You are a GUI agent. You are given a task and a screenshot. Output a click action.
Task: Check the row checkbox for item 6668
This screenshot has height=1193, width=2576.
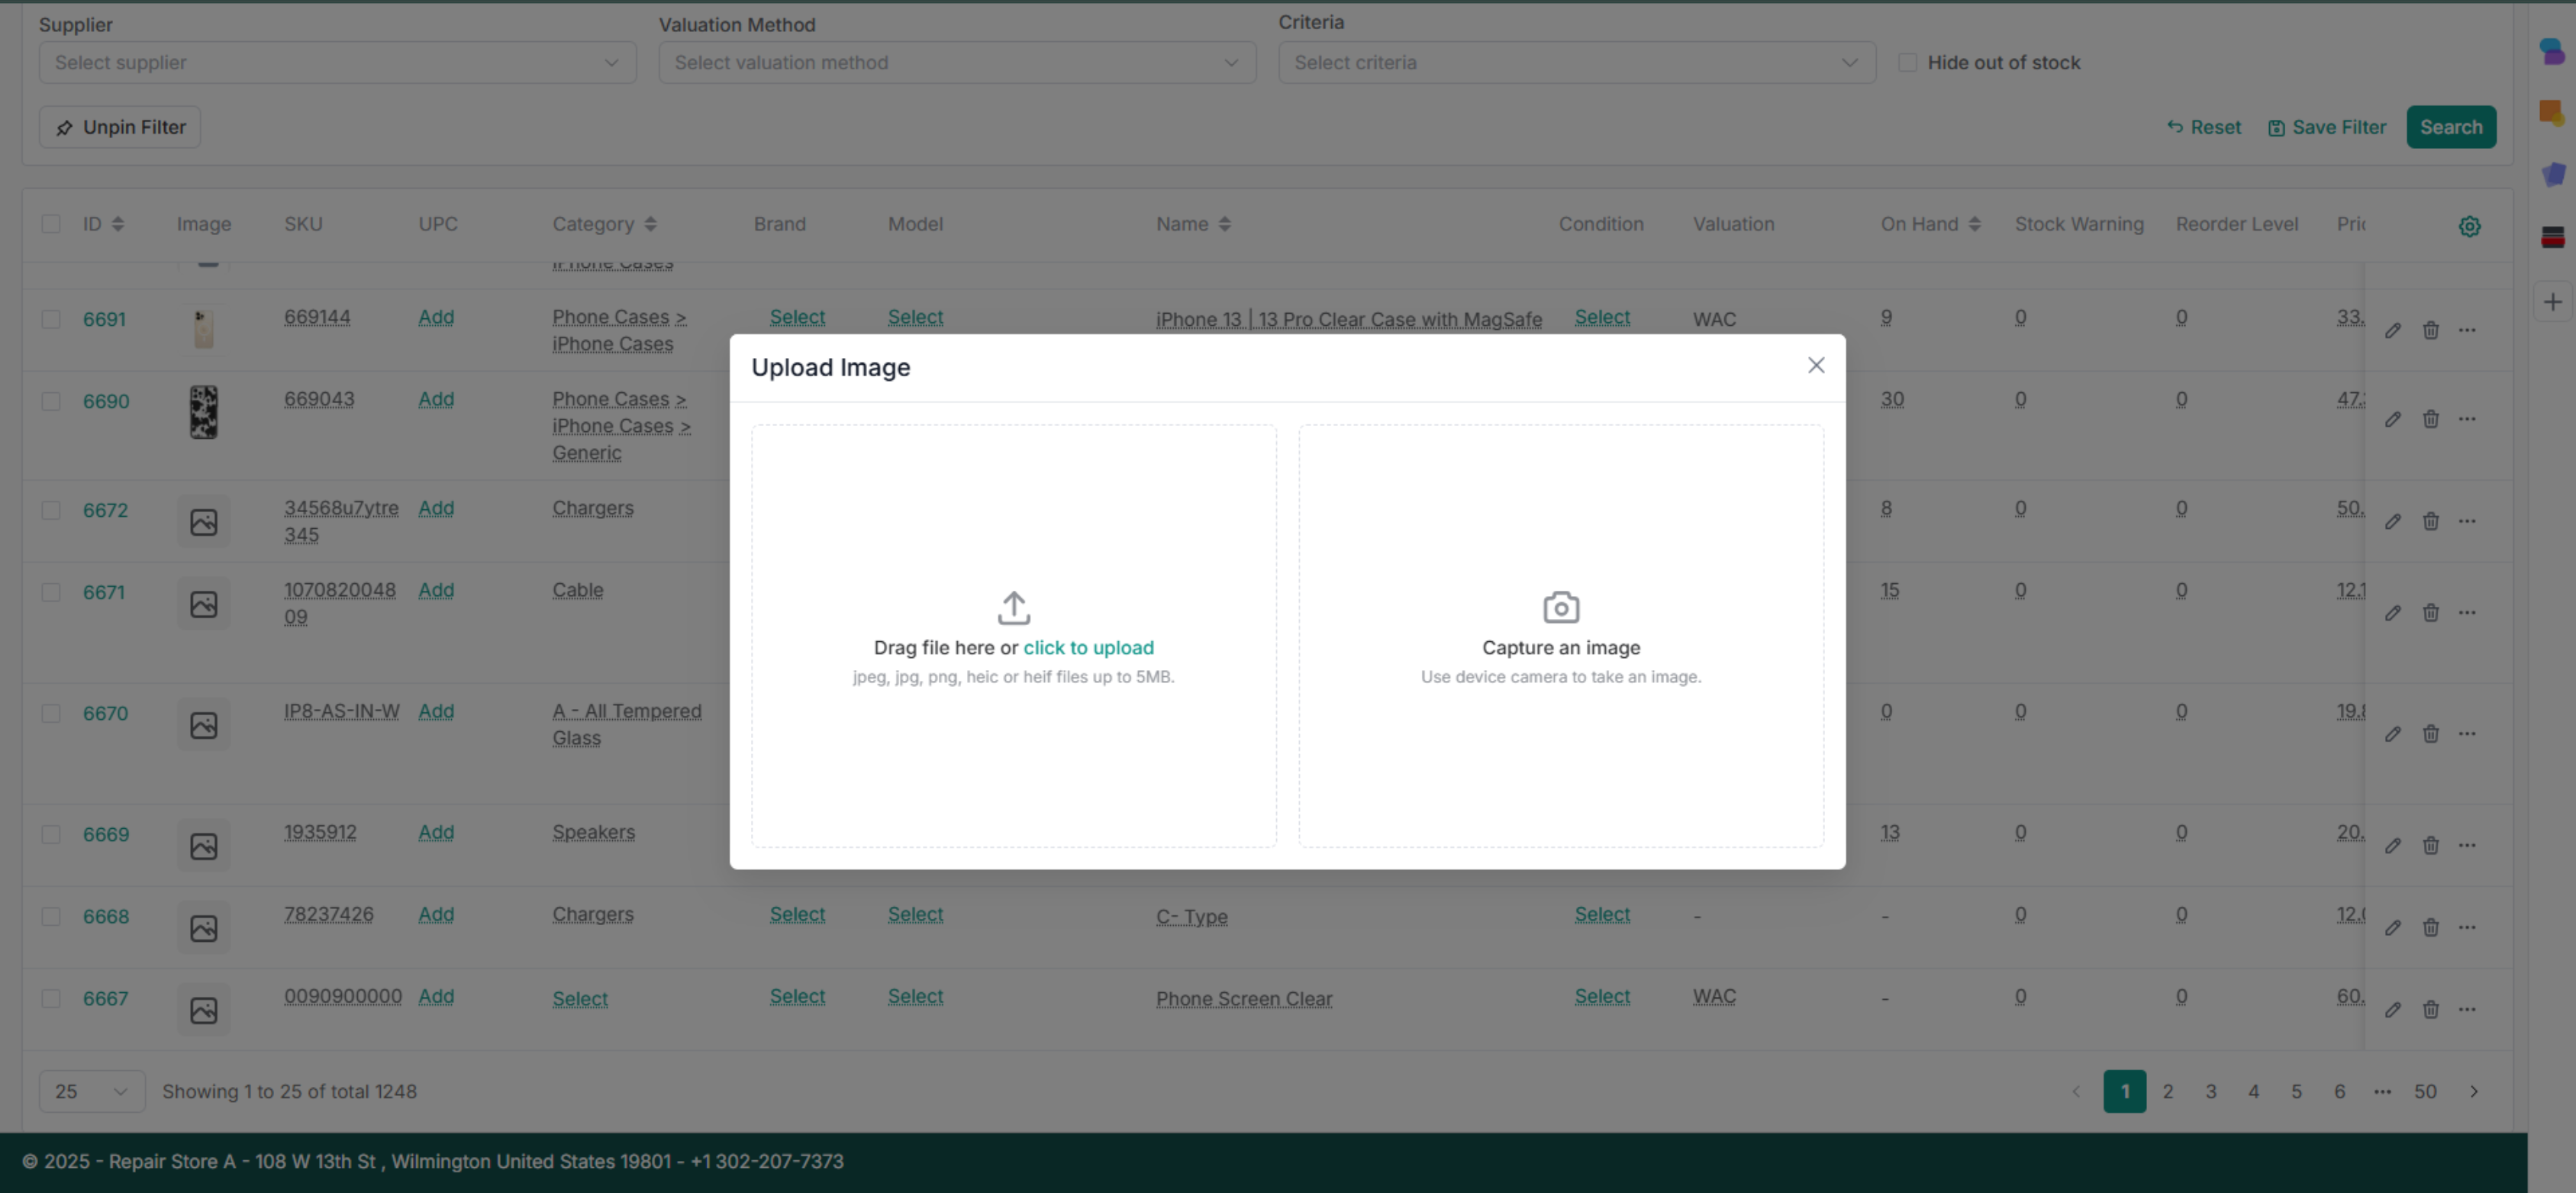pos(51,917)
